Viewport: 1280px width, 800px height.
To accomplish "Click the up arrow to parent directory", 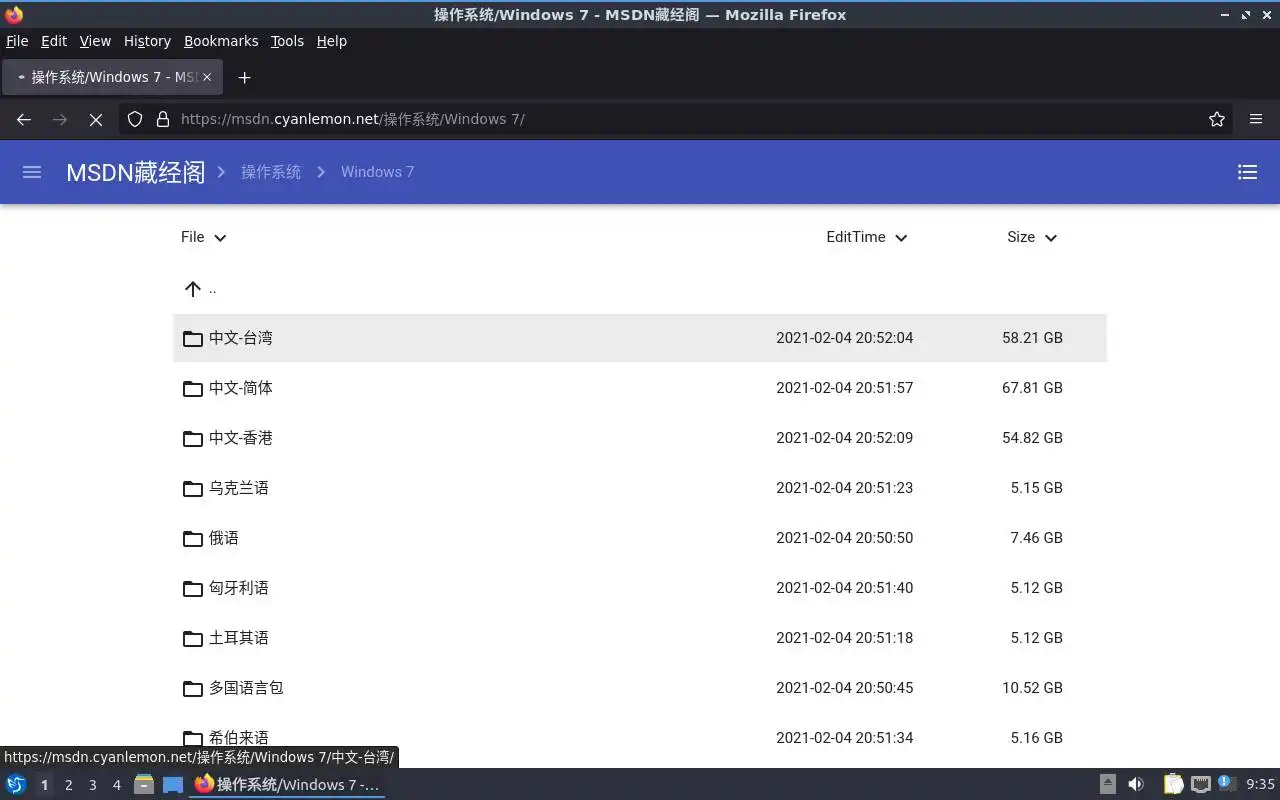I will click(193, 289).
